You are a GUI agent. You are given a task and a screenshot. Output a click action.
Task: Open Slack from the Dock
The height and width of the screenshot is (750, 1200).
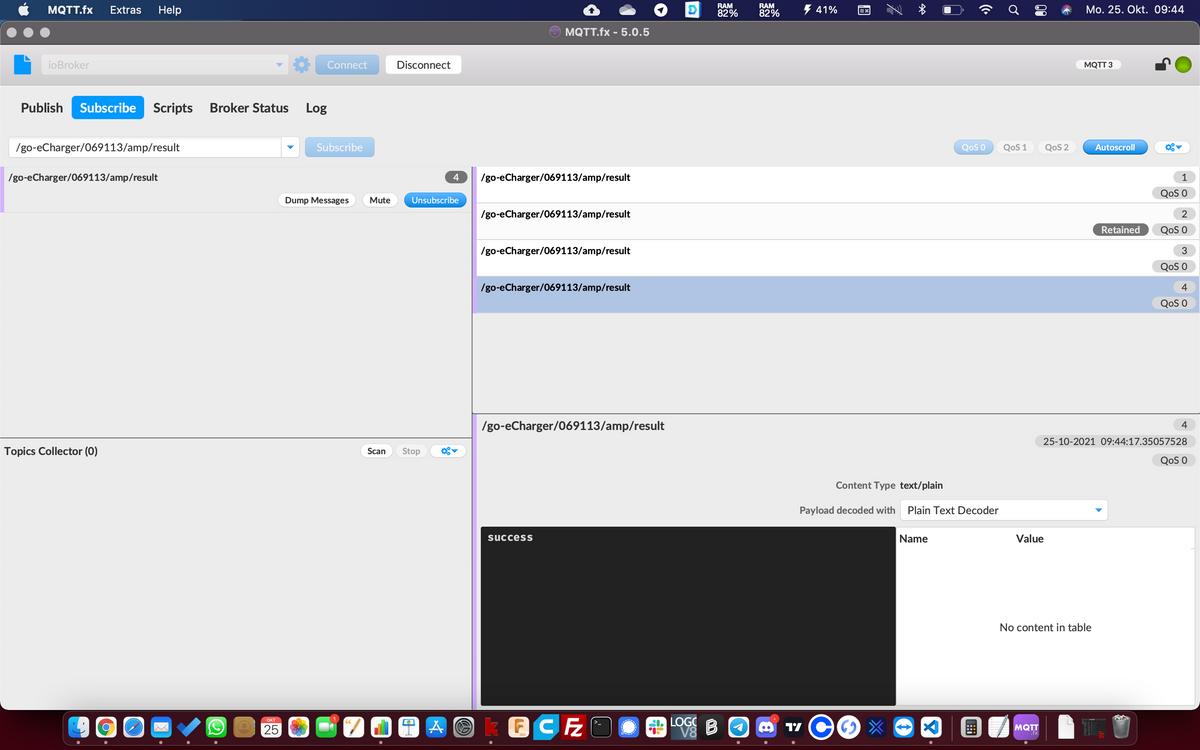656,727
